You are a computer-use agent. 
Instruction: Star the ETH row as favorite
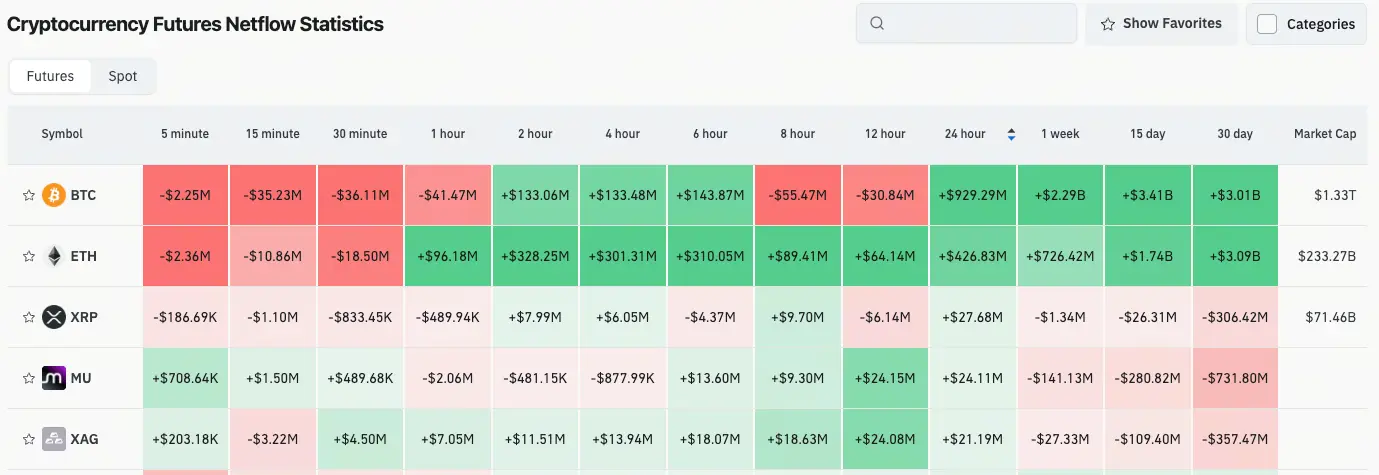(29, 257)
